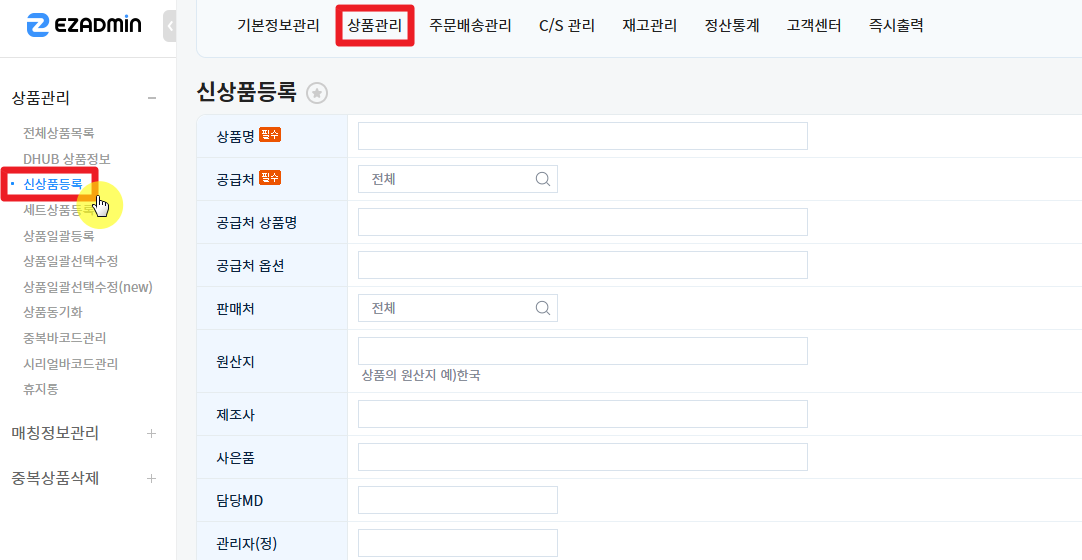Open 전체상품목록 in the sidebar
Screen dimensions: 1082x560
pos(59,133)
